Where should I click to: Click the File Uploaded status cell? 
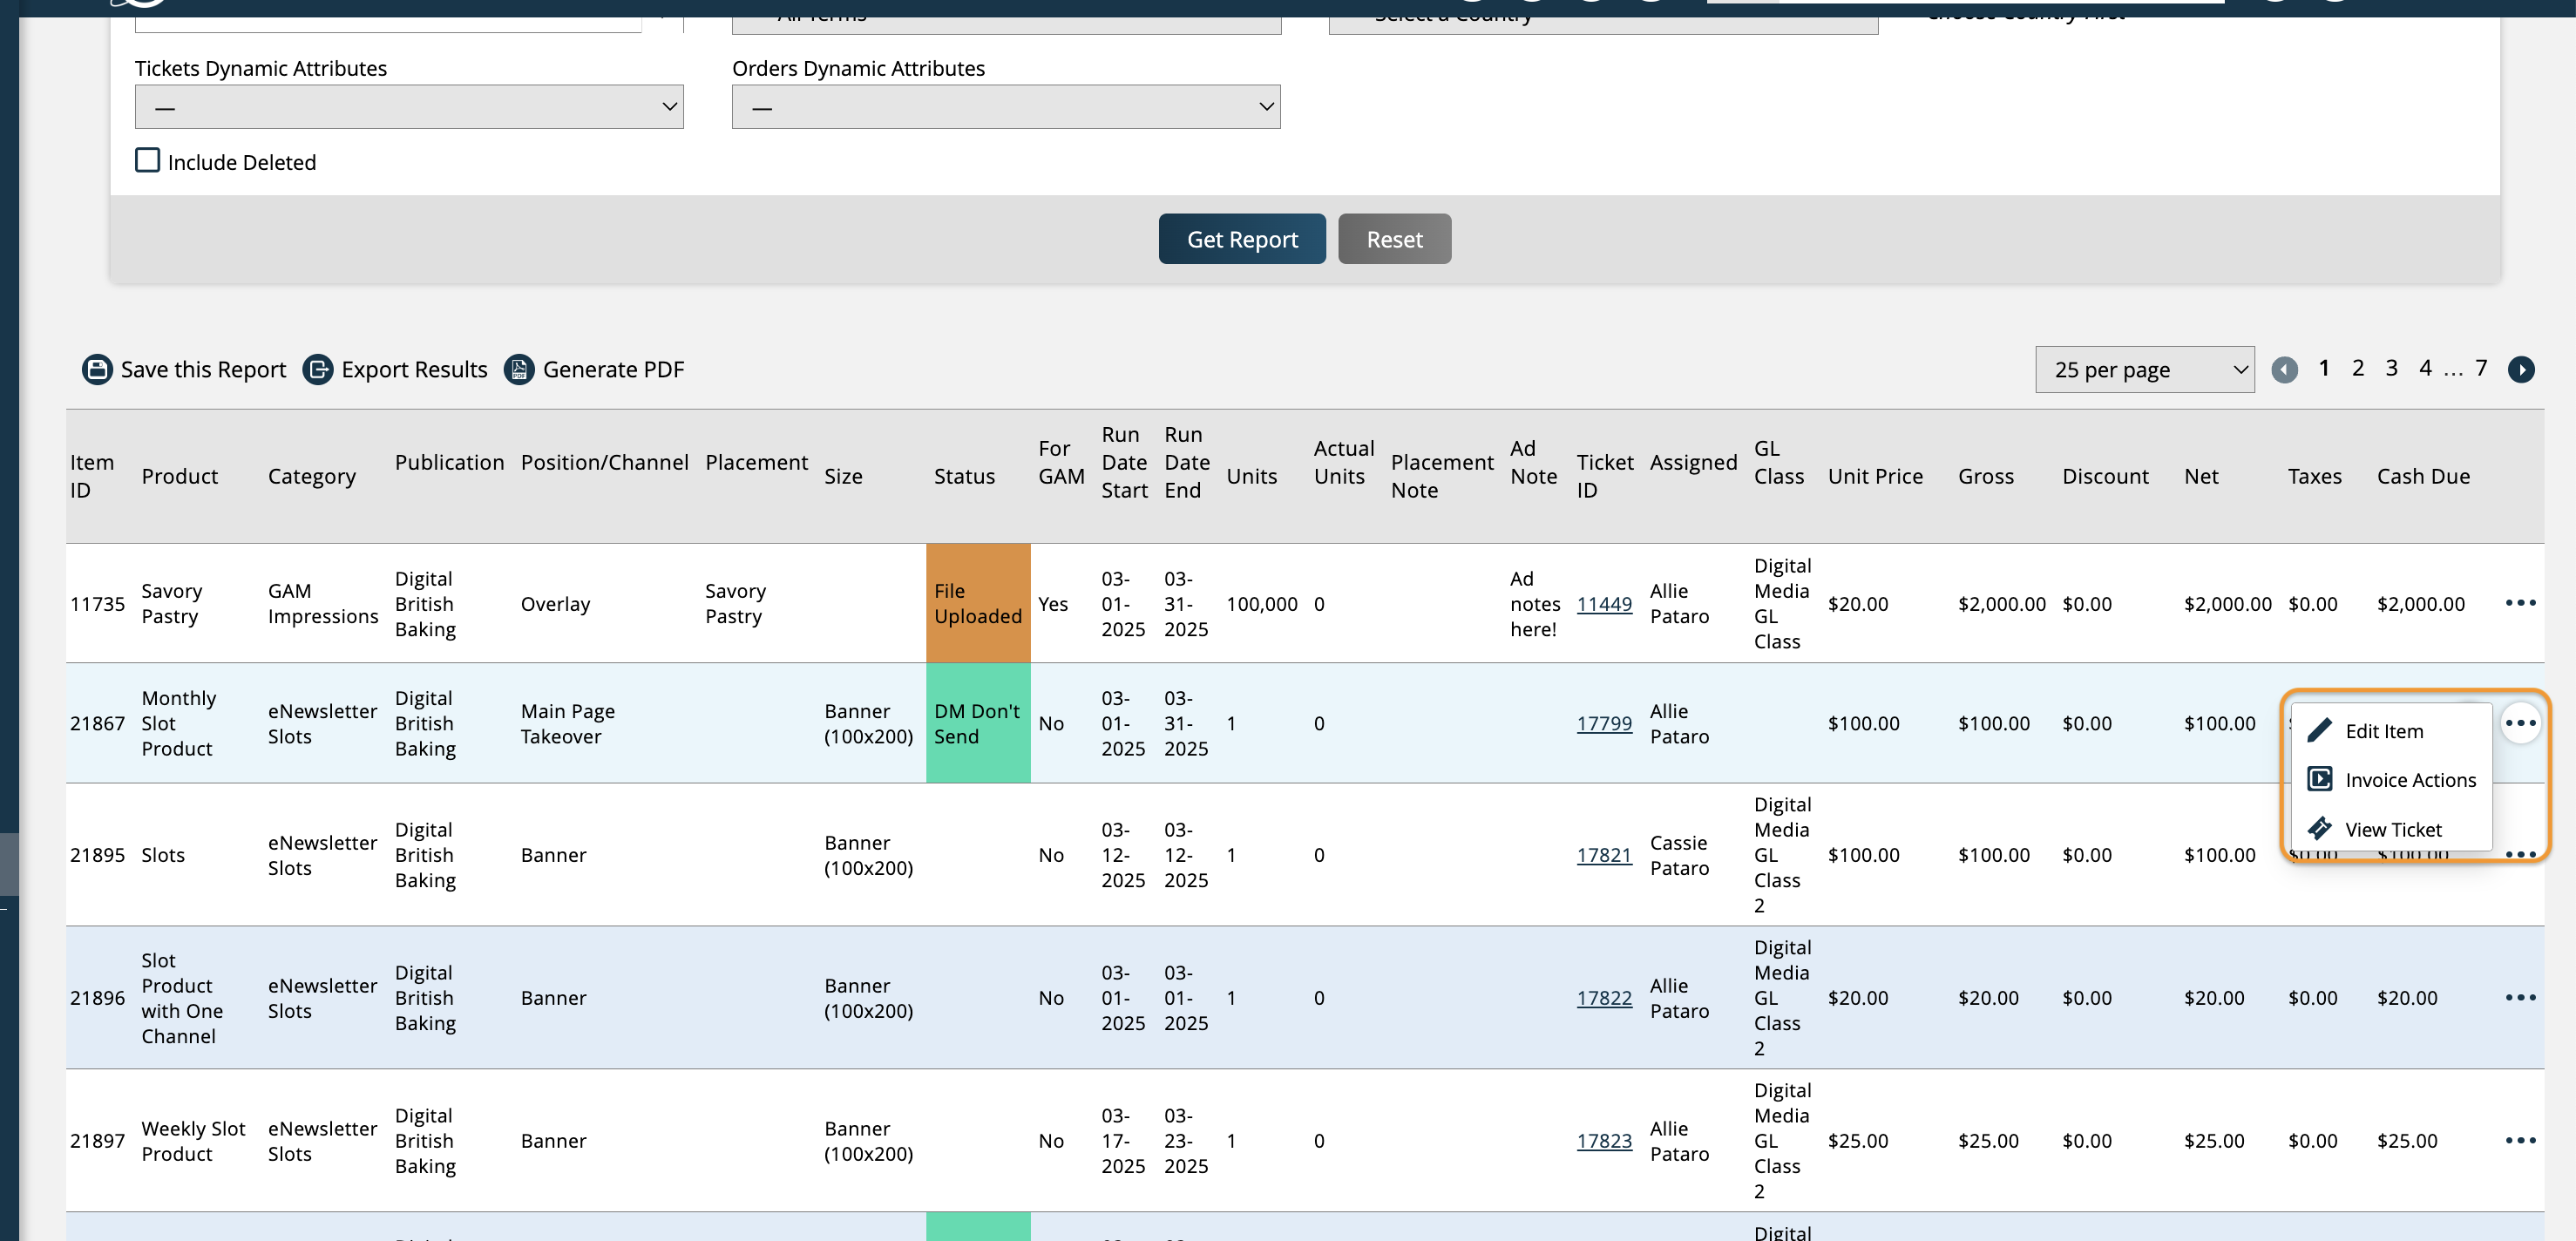[x=978, y=603]
